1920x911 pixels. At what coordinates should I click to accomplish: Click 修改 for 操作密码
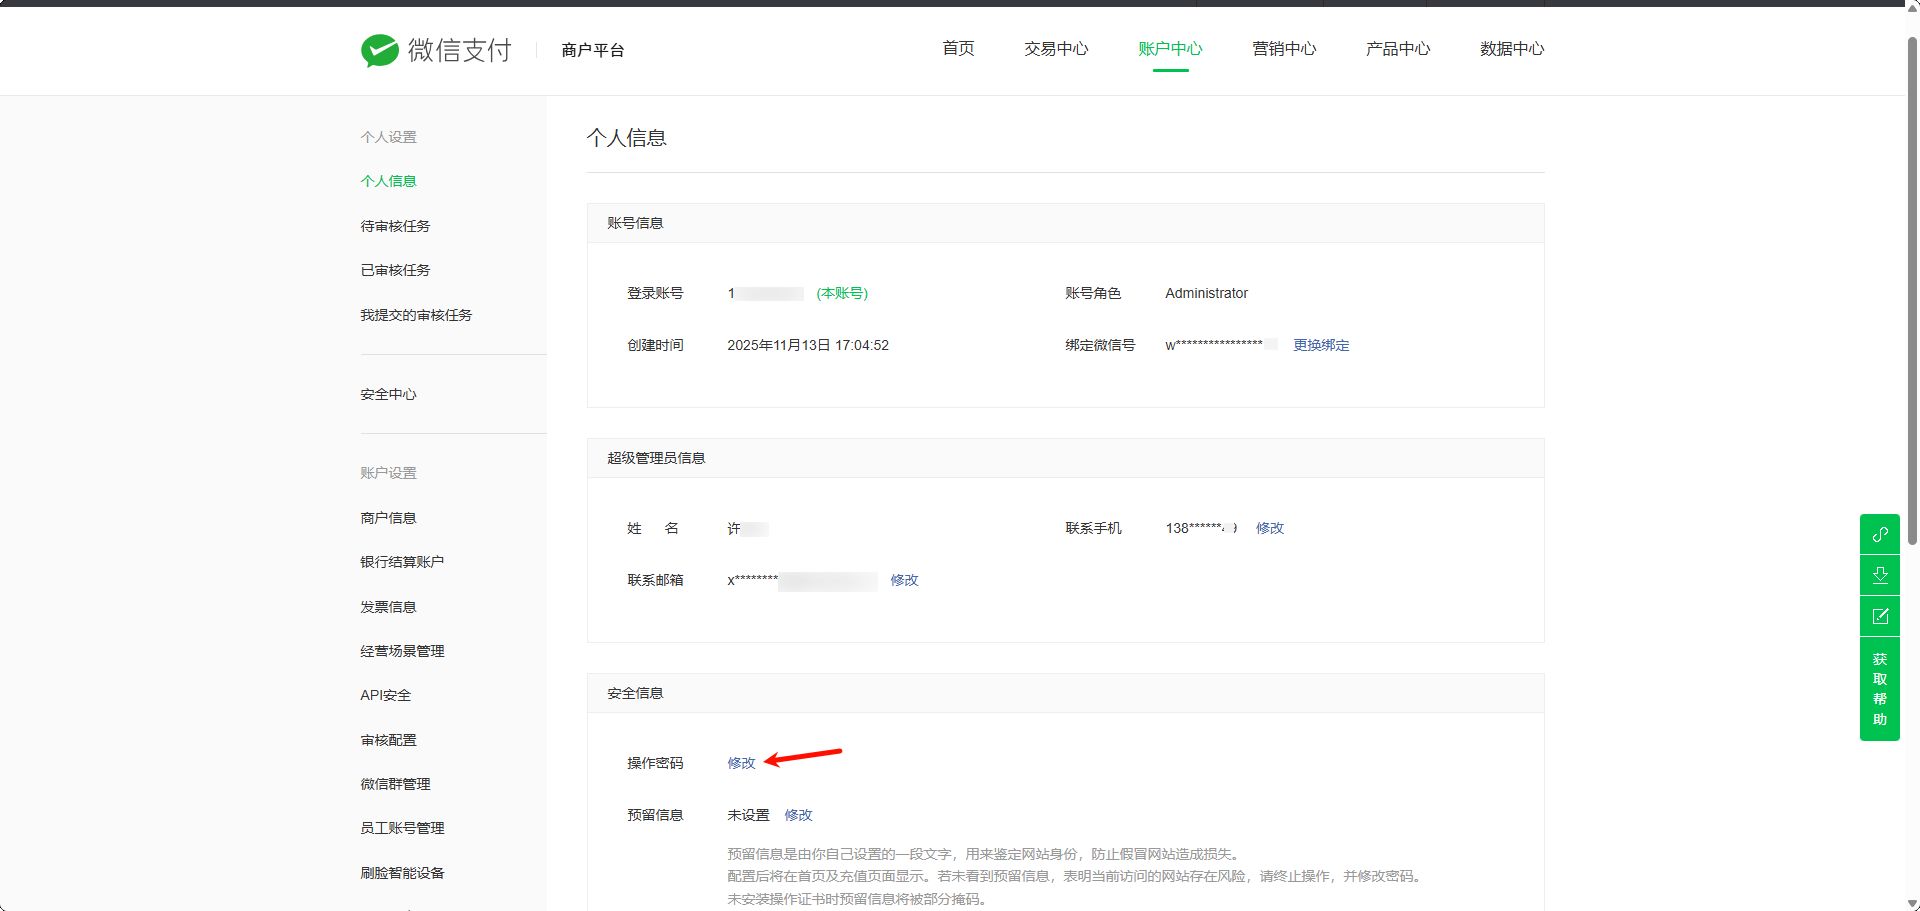point(741,763)
